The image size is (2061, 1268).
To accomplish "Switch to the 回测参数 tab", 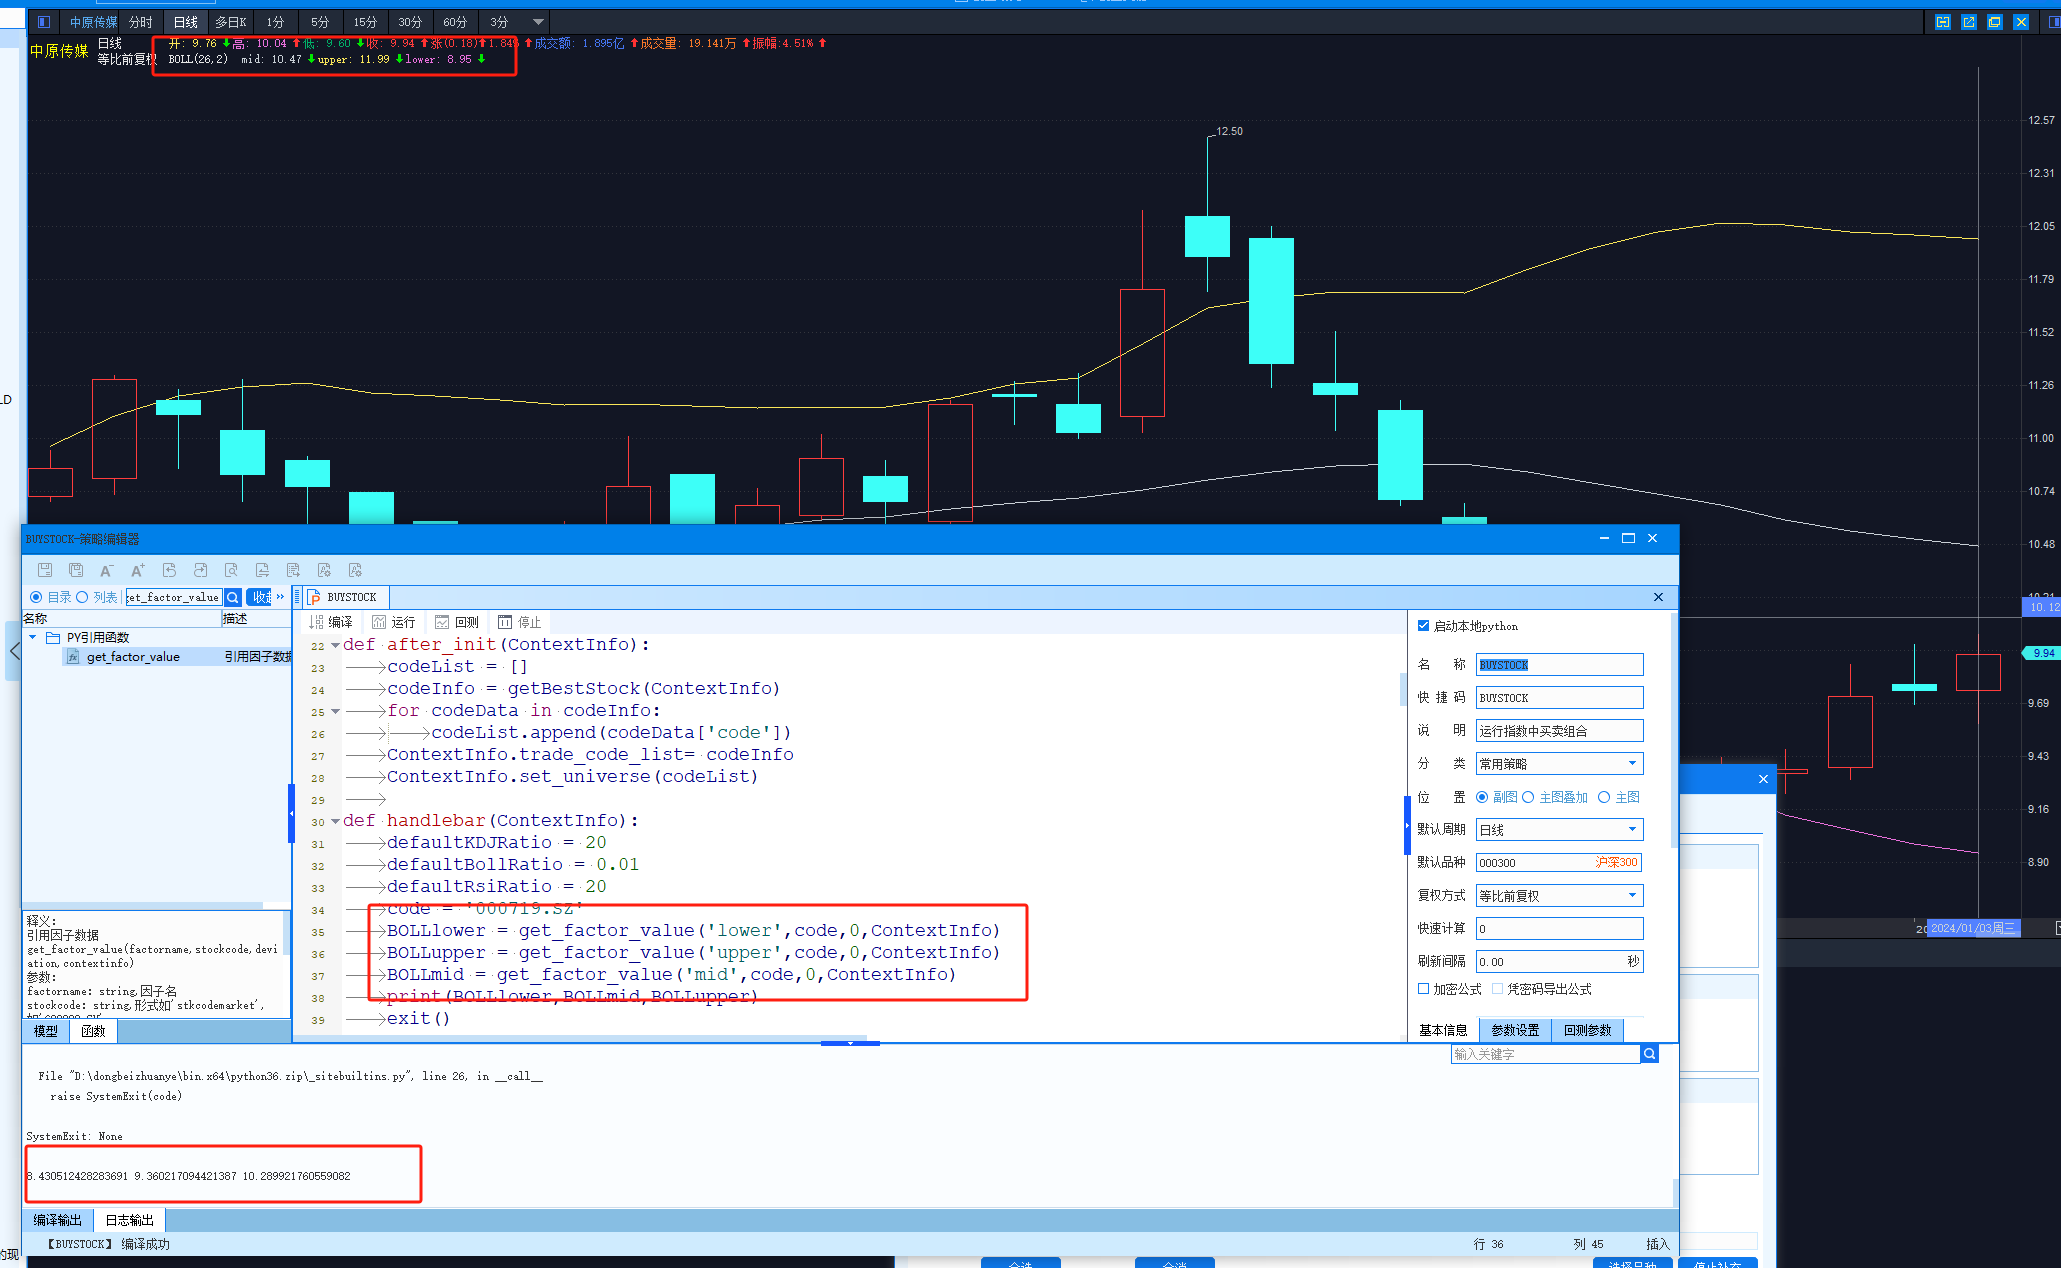I will (x=1587, y=1030).
